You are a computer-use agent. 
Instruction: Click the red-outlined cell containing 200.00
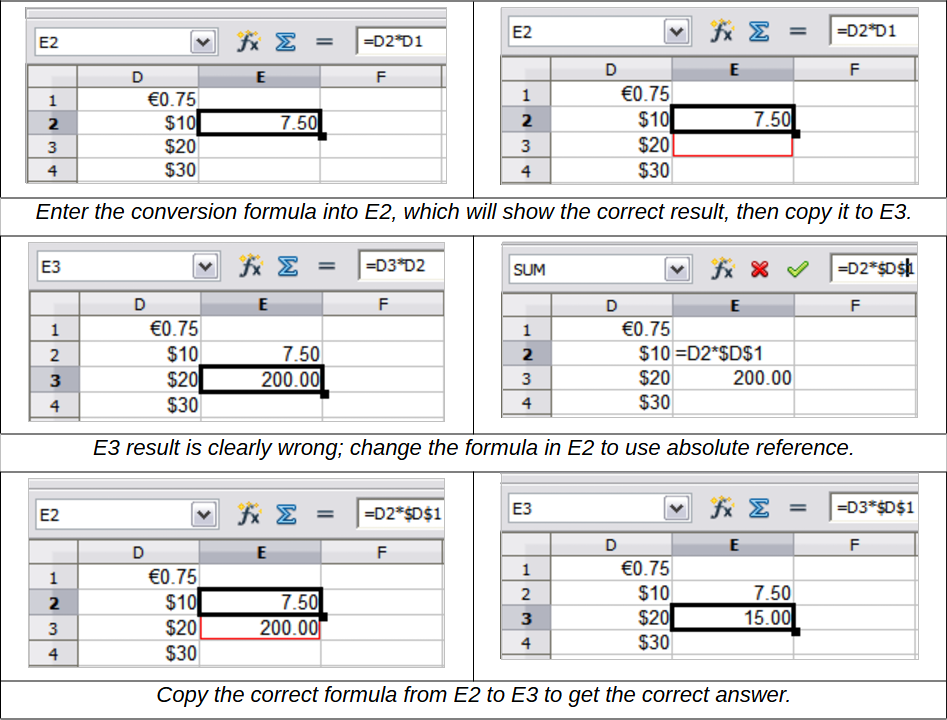(260, 628)
